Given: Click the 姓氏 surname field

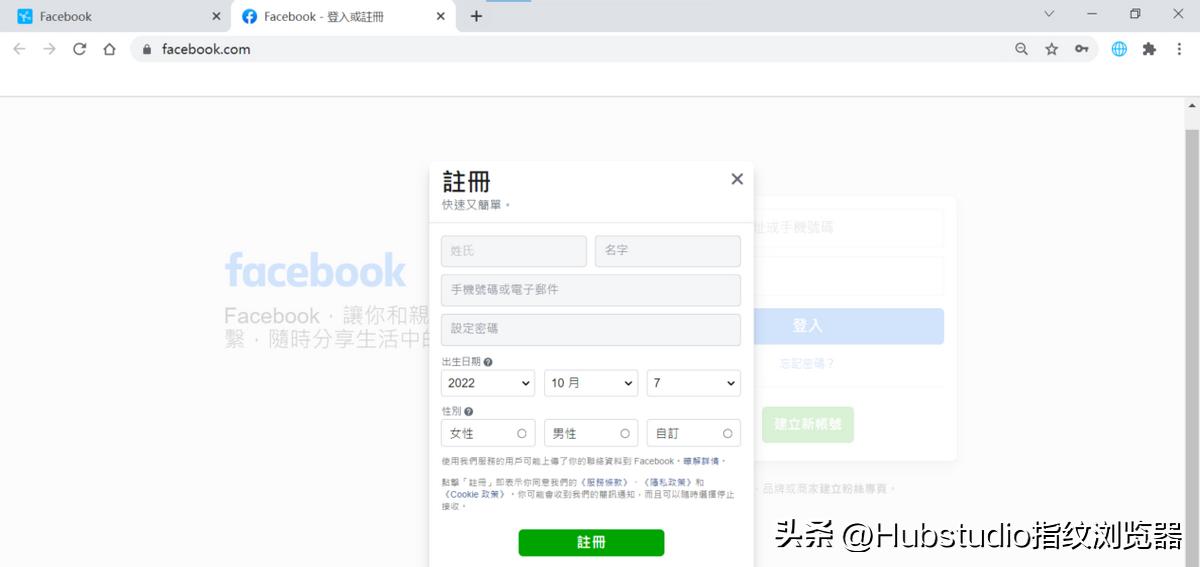Looking at the screenshot, I should pos(514,251).
